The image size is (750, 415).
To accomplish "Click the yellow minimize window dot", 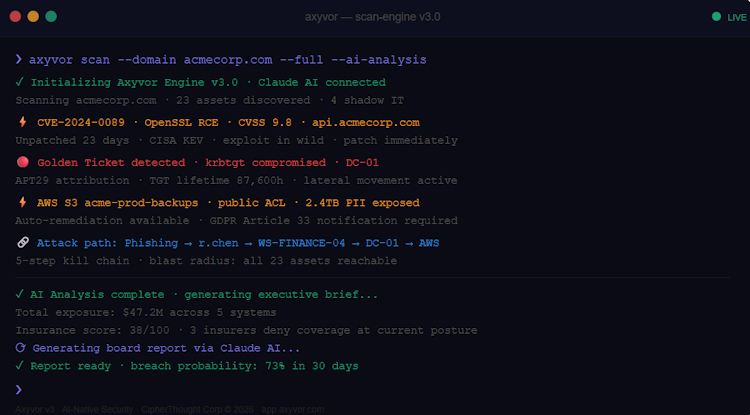I will [x=33, y=17].
